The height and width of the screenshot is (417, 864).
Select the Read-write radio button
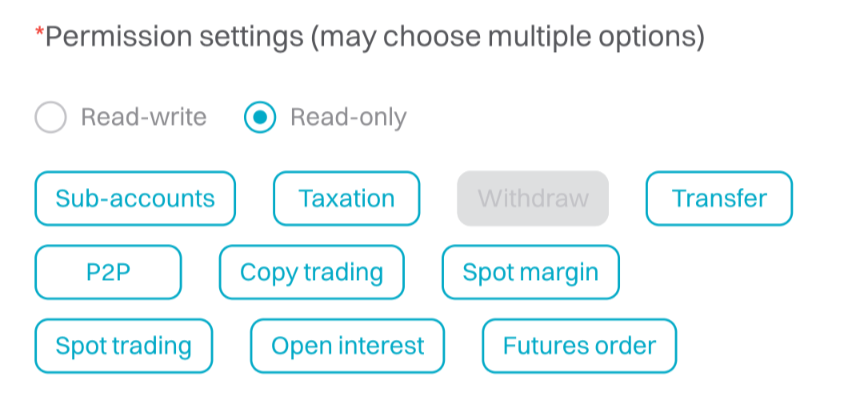[x=50, y=118]
